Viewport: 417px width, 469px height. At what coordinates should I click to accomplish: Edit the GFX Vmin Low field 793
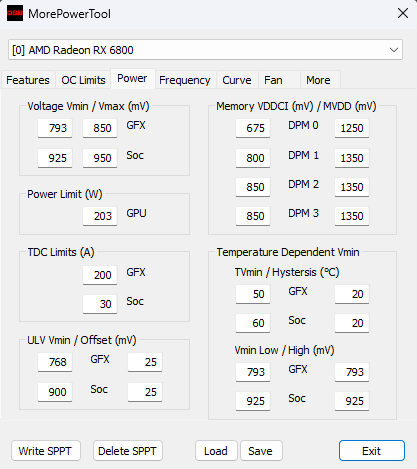click(253, 372)
